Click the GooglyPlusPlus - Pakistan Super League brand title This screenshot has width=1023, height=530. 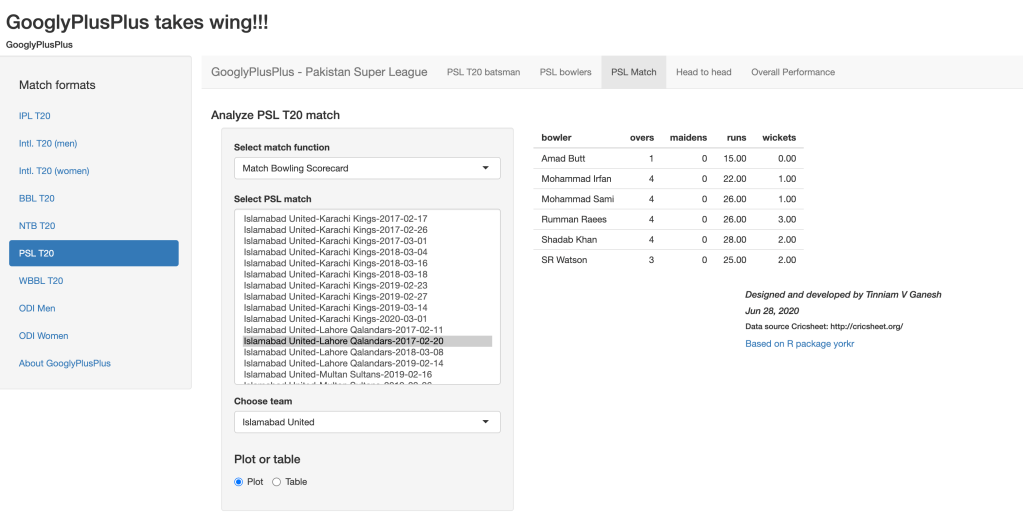319,72
